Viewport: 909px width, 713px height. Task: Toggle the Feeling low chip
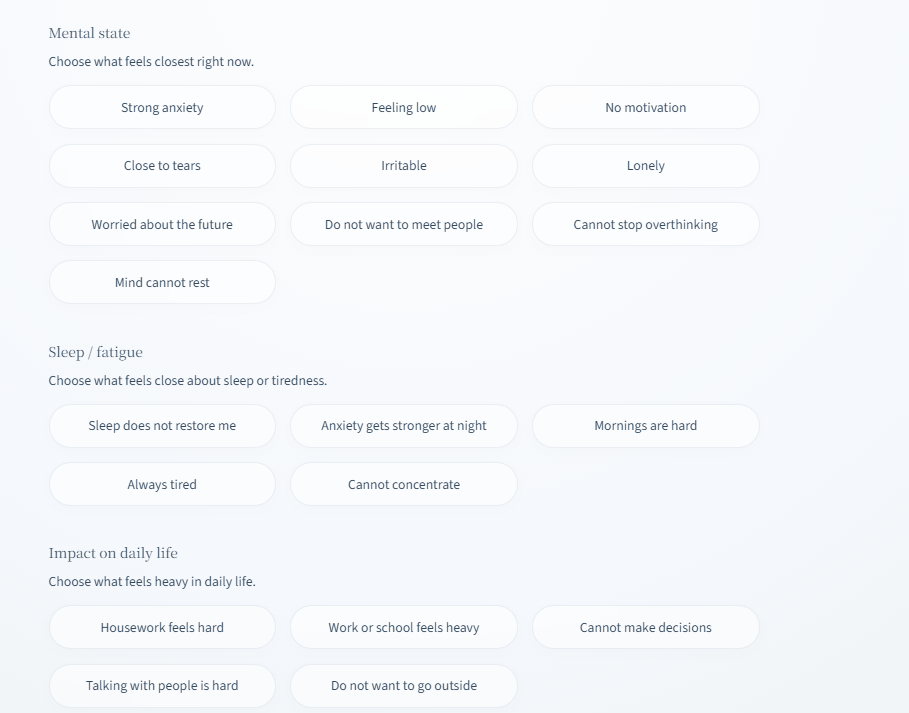(x=404, y=107)
